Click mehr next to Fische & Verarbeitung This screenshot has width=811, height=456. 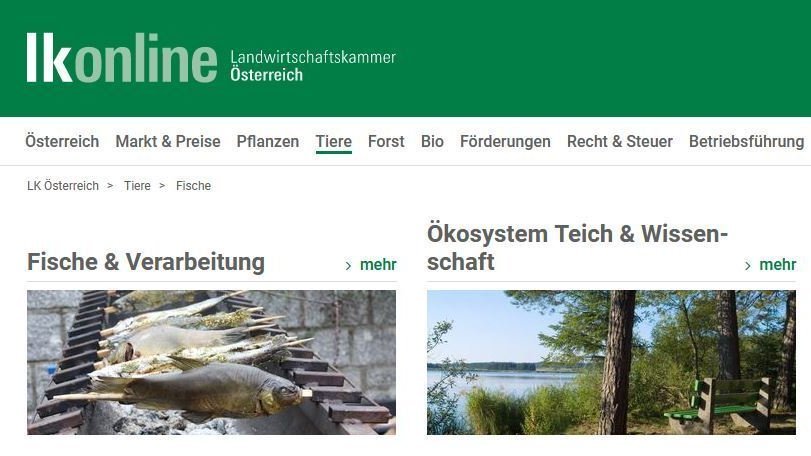tap(378, 265)
